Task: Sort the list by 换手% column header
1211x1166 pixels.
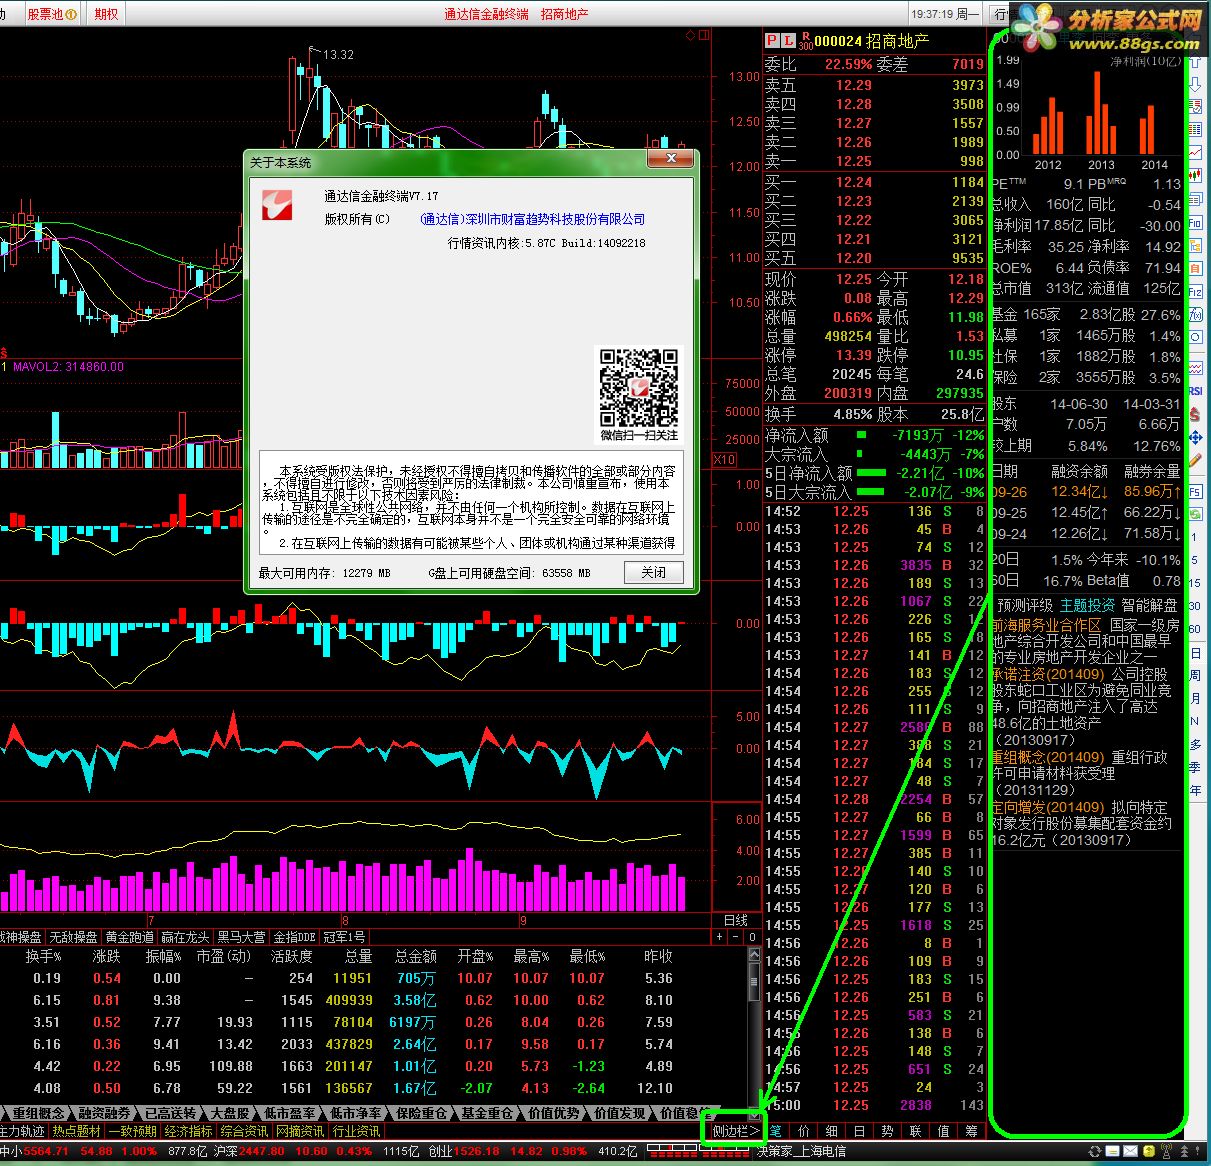Action: pyautogui.click(x=44, y=956)
